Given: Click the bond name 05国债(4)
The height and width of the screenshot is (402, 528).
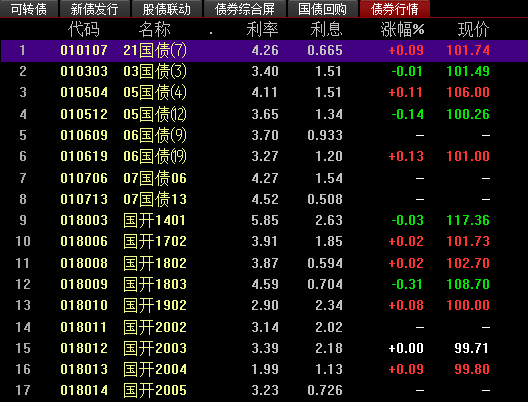Looking at the screenshot, I should [x=155, y=92].
